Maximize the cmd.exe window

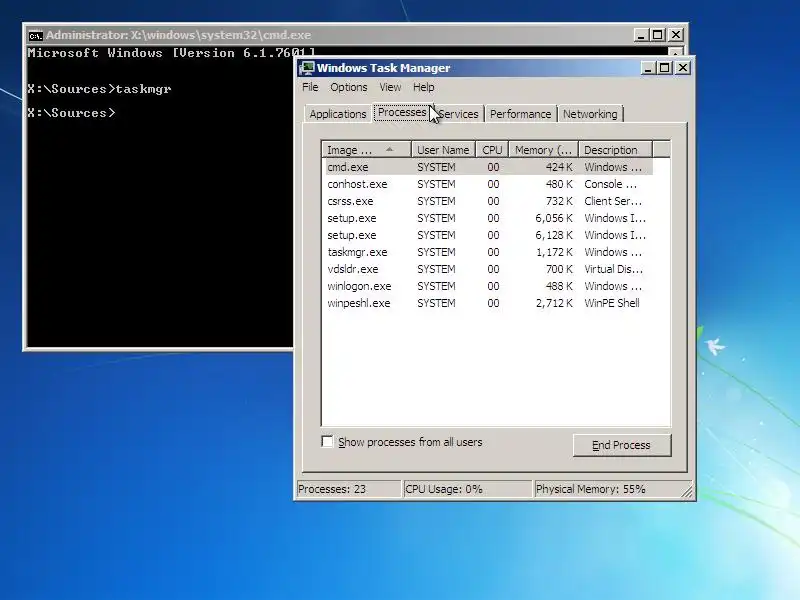[658, 35]
